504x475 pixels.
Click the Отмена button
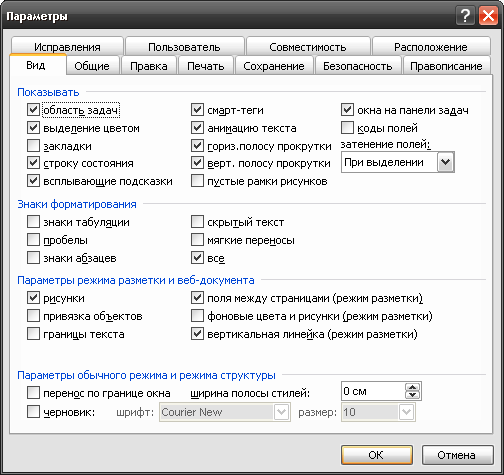[457, 455]
